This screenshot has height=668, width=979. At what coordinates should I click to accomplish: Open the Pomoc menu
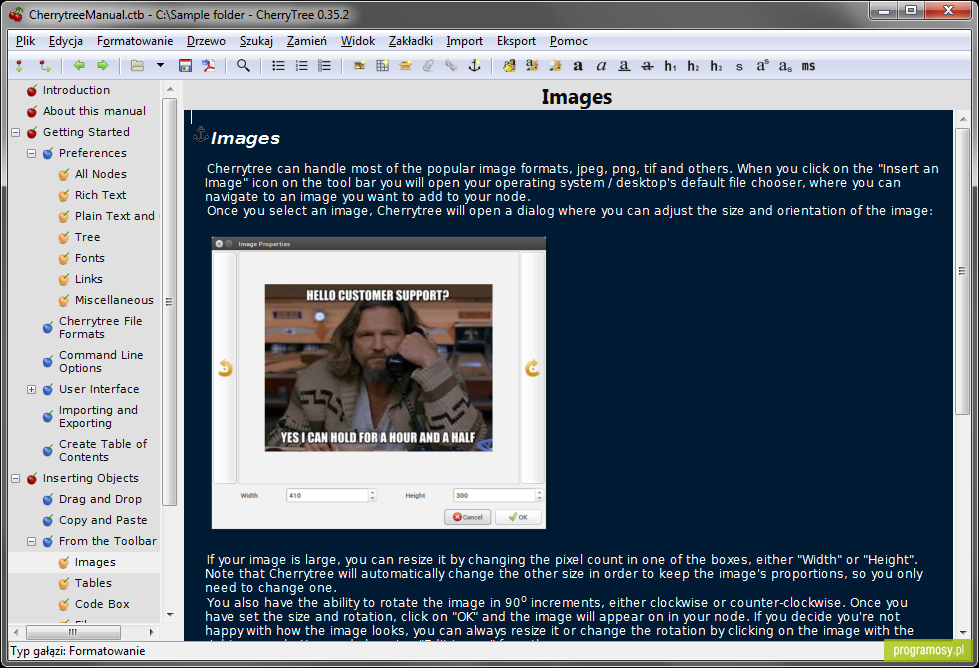[569, 41]
